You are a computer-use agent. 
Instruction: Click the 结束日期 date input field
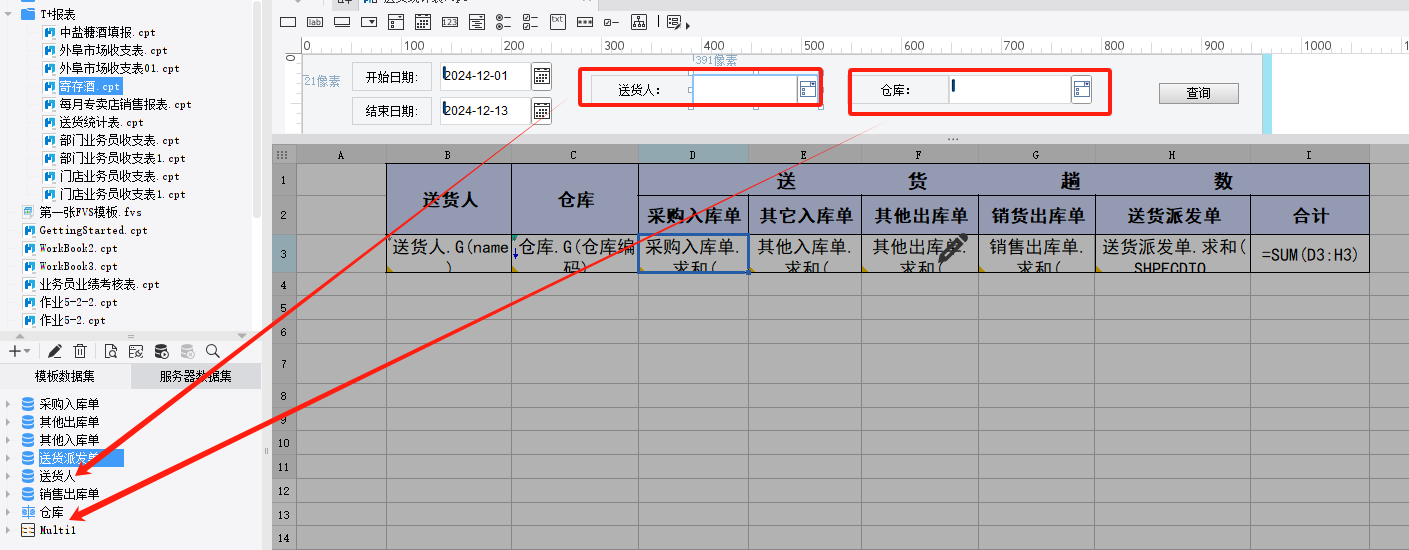pyautogui.click(x=485, y=110)
